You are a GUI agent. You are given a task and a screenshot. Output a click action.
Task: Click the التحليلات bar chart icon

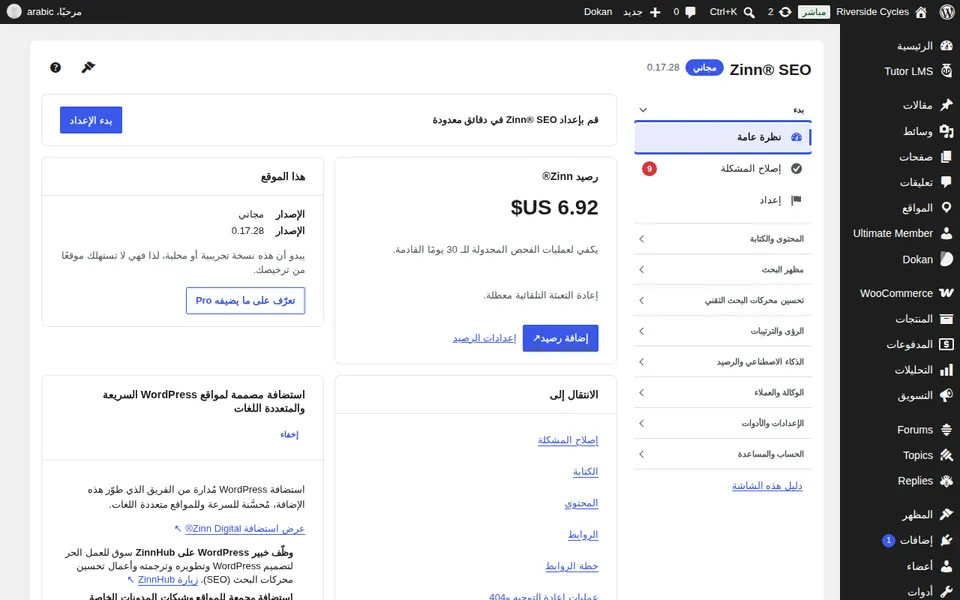(x=947, y=370)
